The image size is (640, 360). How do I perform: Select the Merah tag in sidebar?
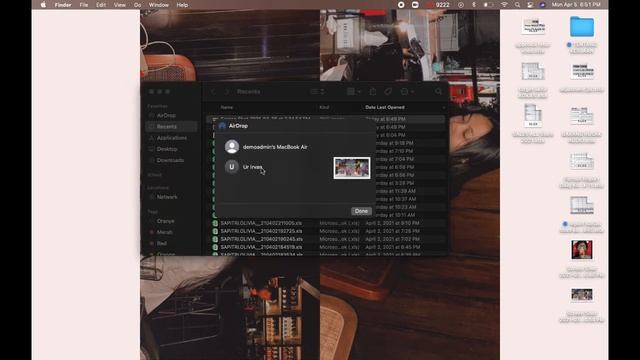pos(164,232)
